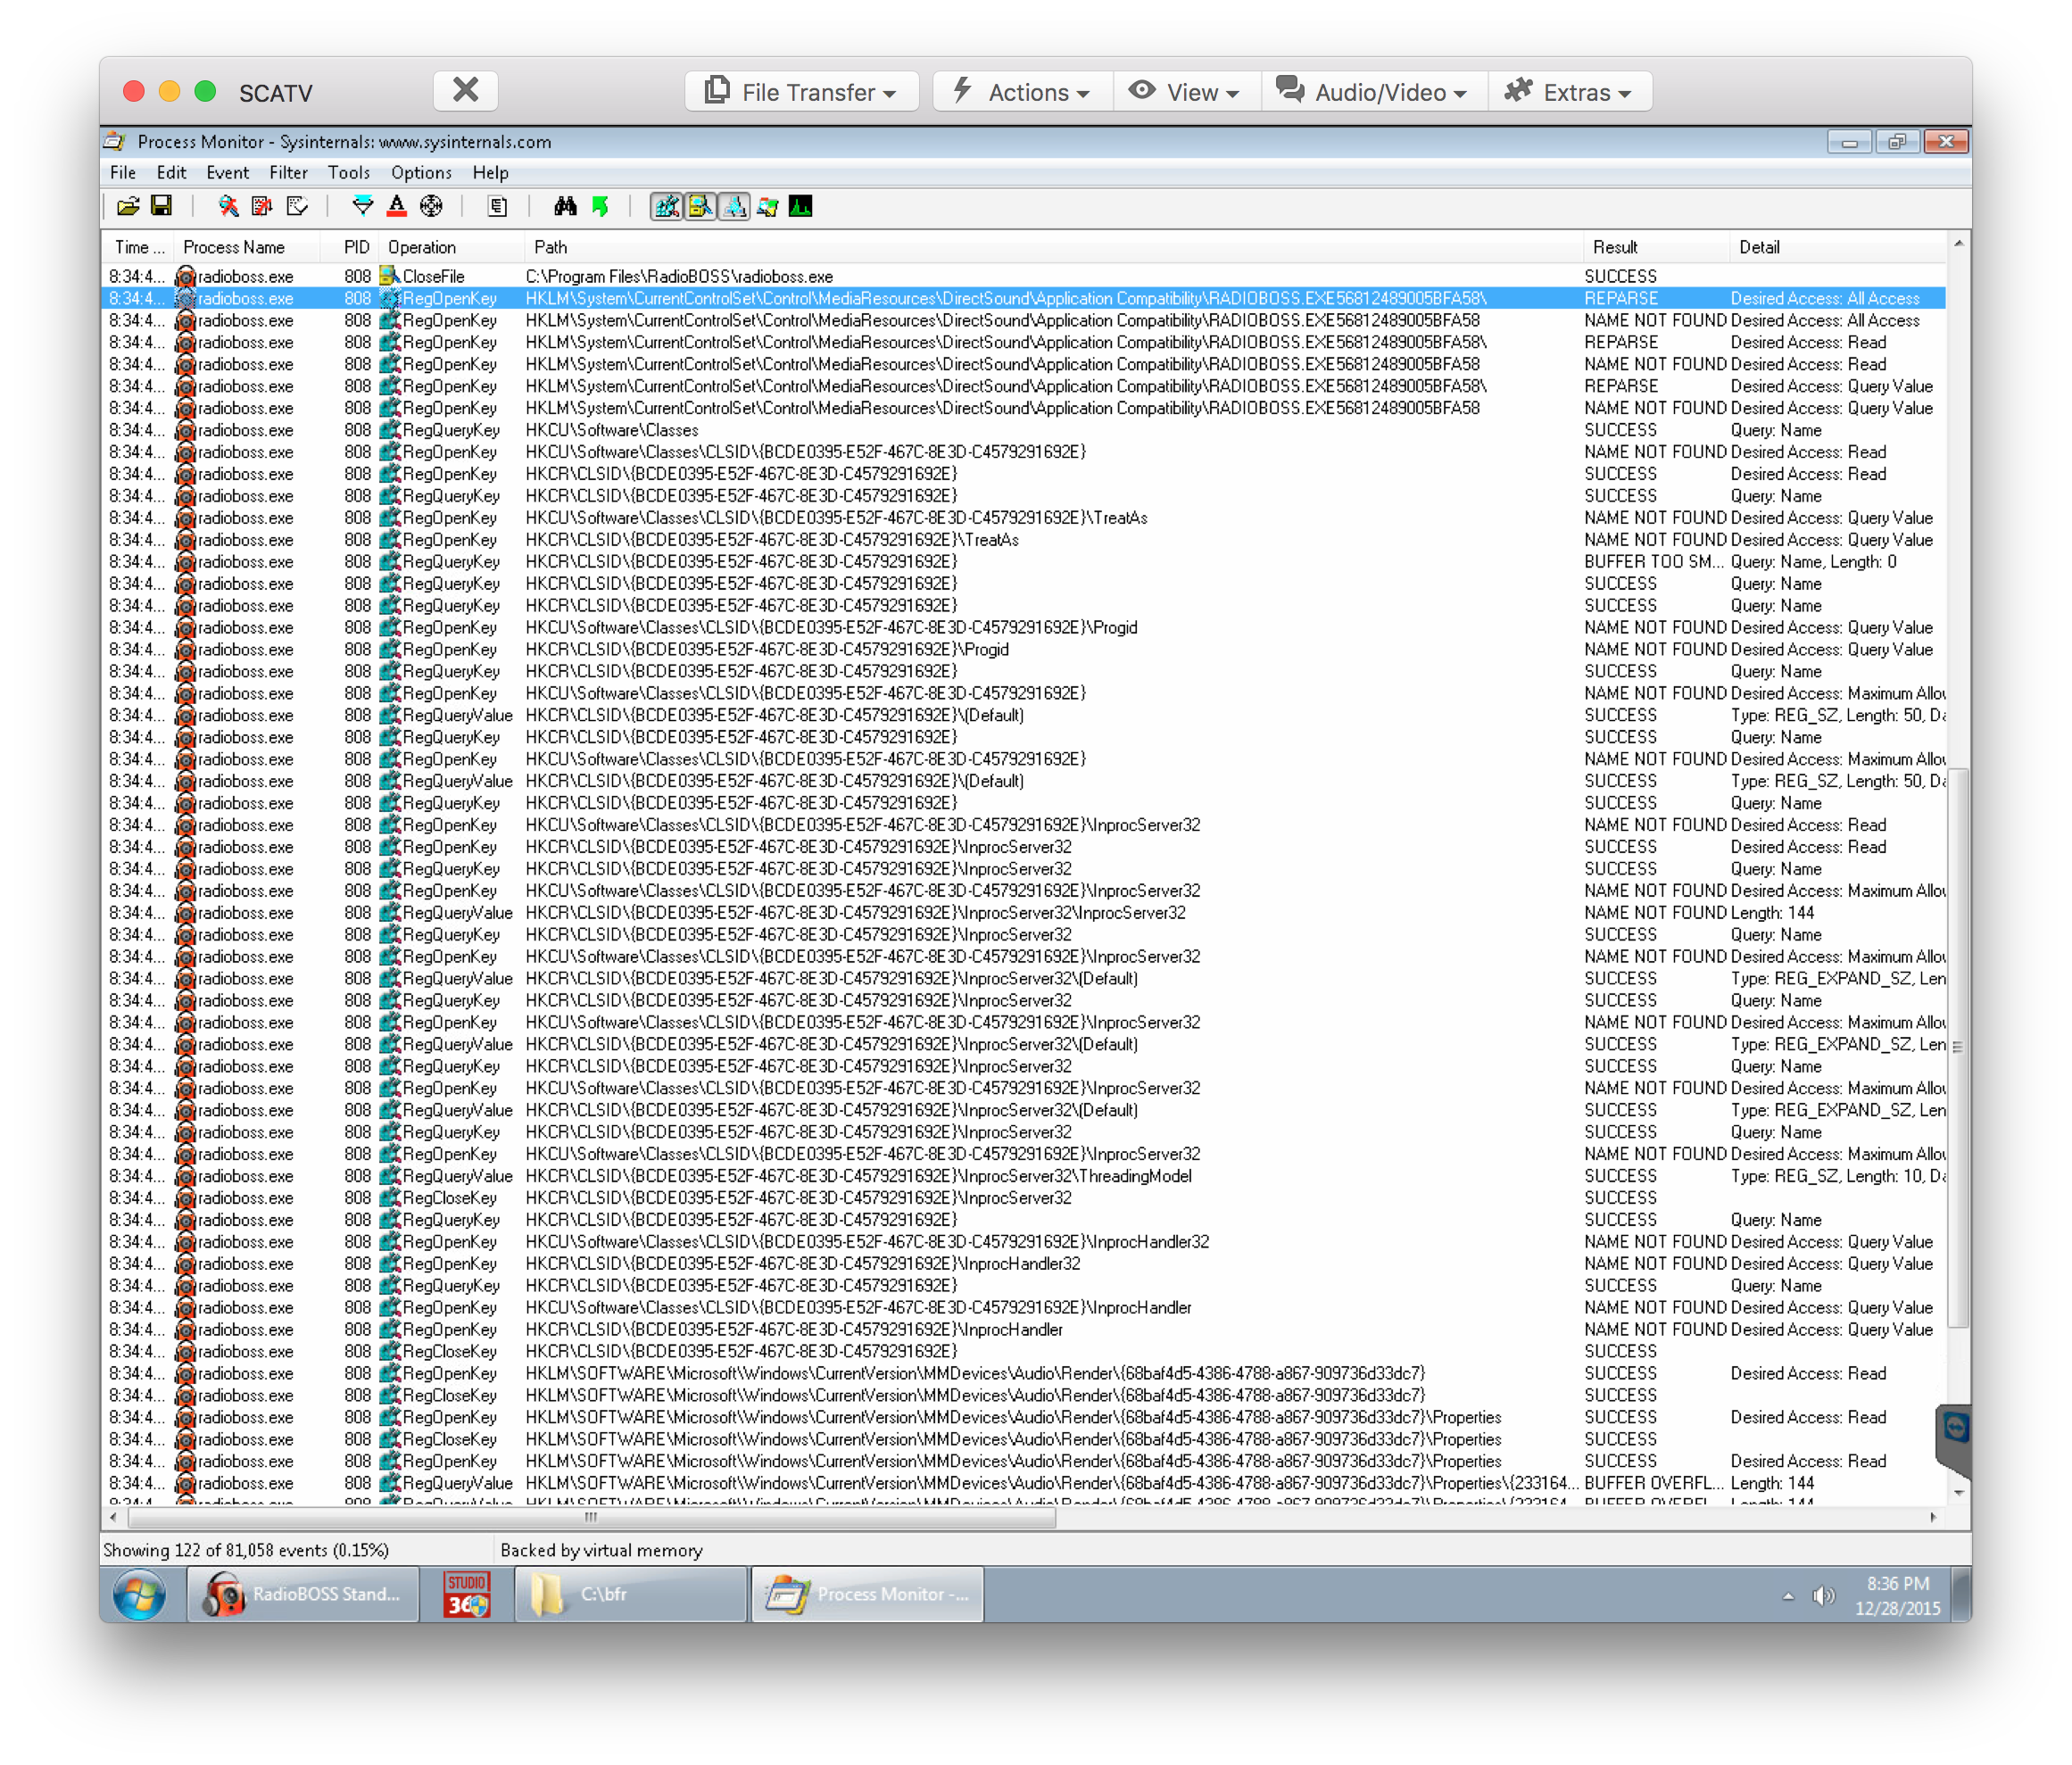
Task: Open the Edit menu
Action: coord(171,173)
